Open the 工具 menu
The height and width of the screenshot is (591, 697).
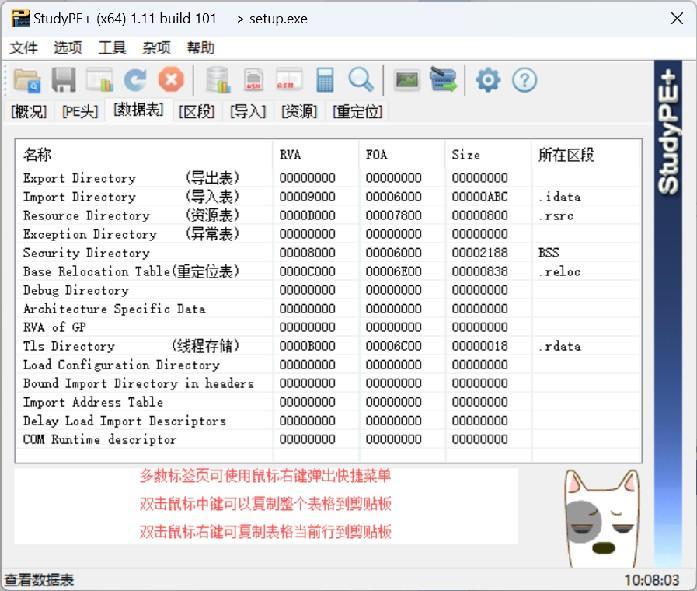pos(112,47)
